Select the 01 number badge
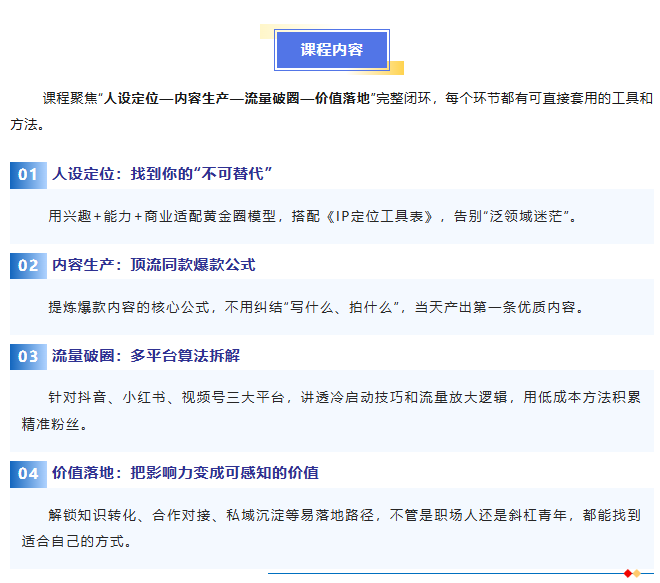This screenshot has width=660, height=583. click(x=26, y=174)
